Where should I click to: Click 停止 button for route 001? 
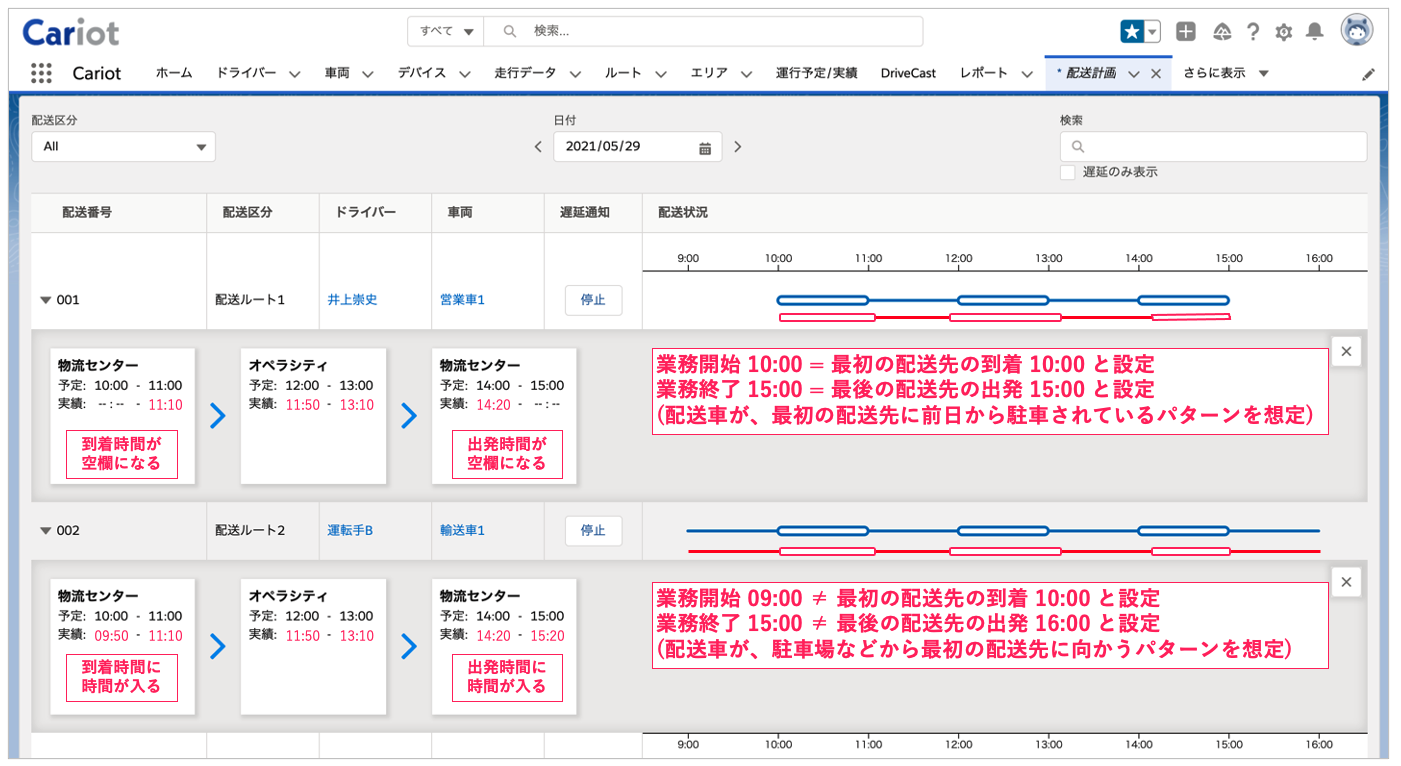point(593,300)
